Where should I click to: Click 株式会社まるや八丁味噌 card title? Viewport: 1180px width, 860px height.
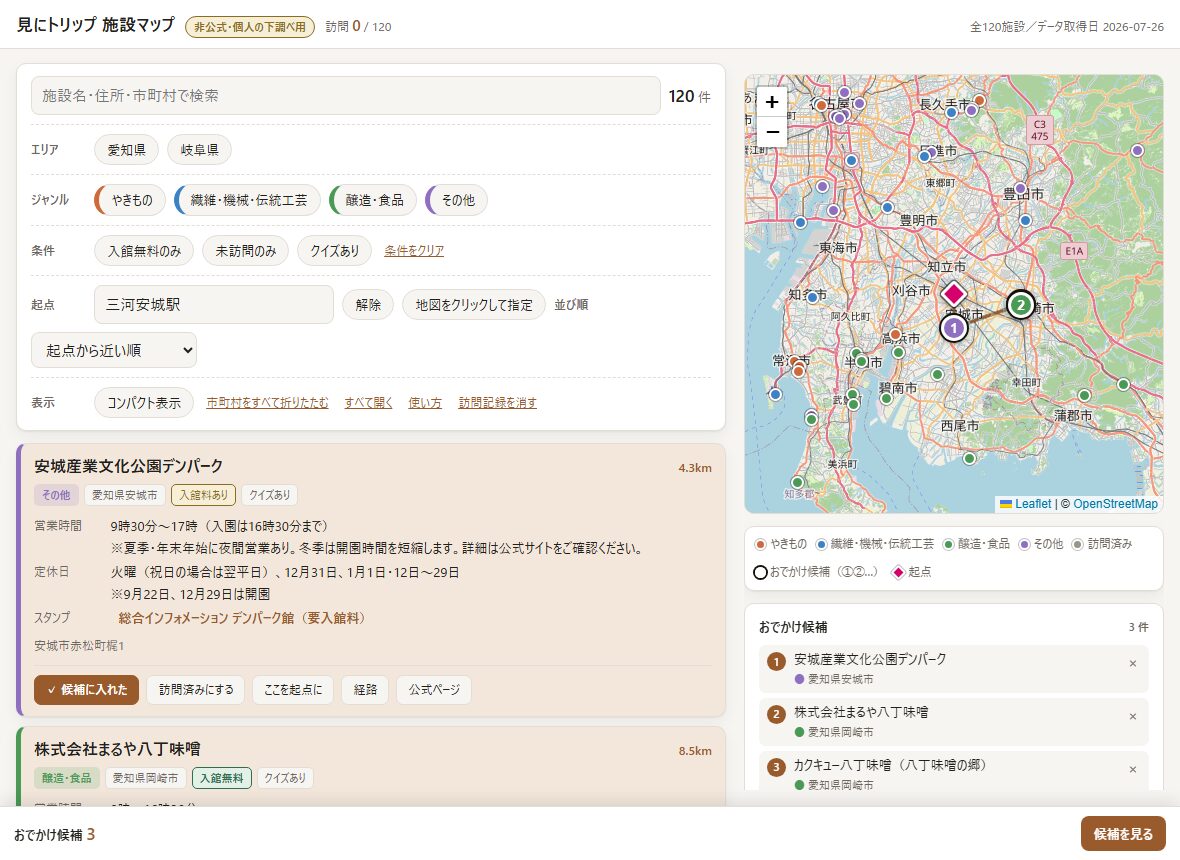[x=117, y=749]
